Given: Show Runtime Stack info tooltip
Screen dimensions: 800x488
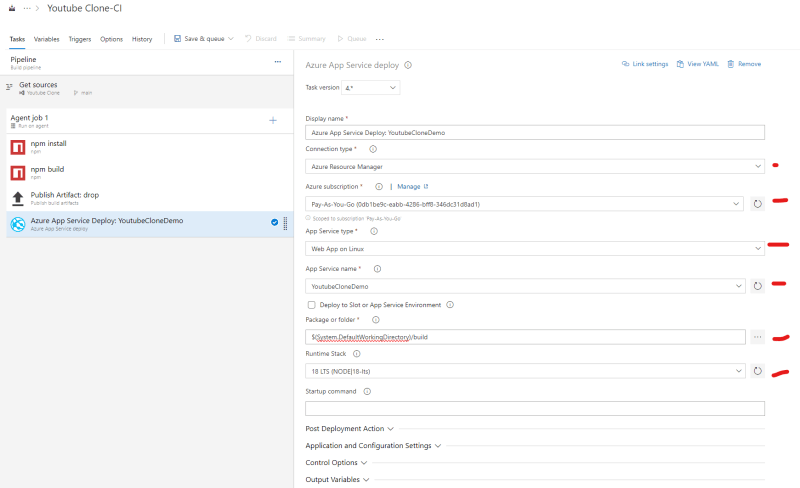Looking at the screenshot, I should tap(357, 353).
